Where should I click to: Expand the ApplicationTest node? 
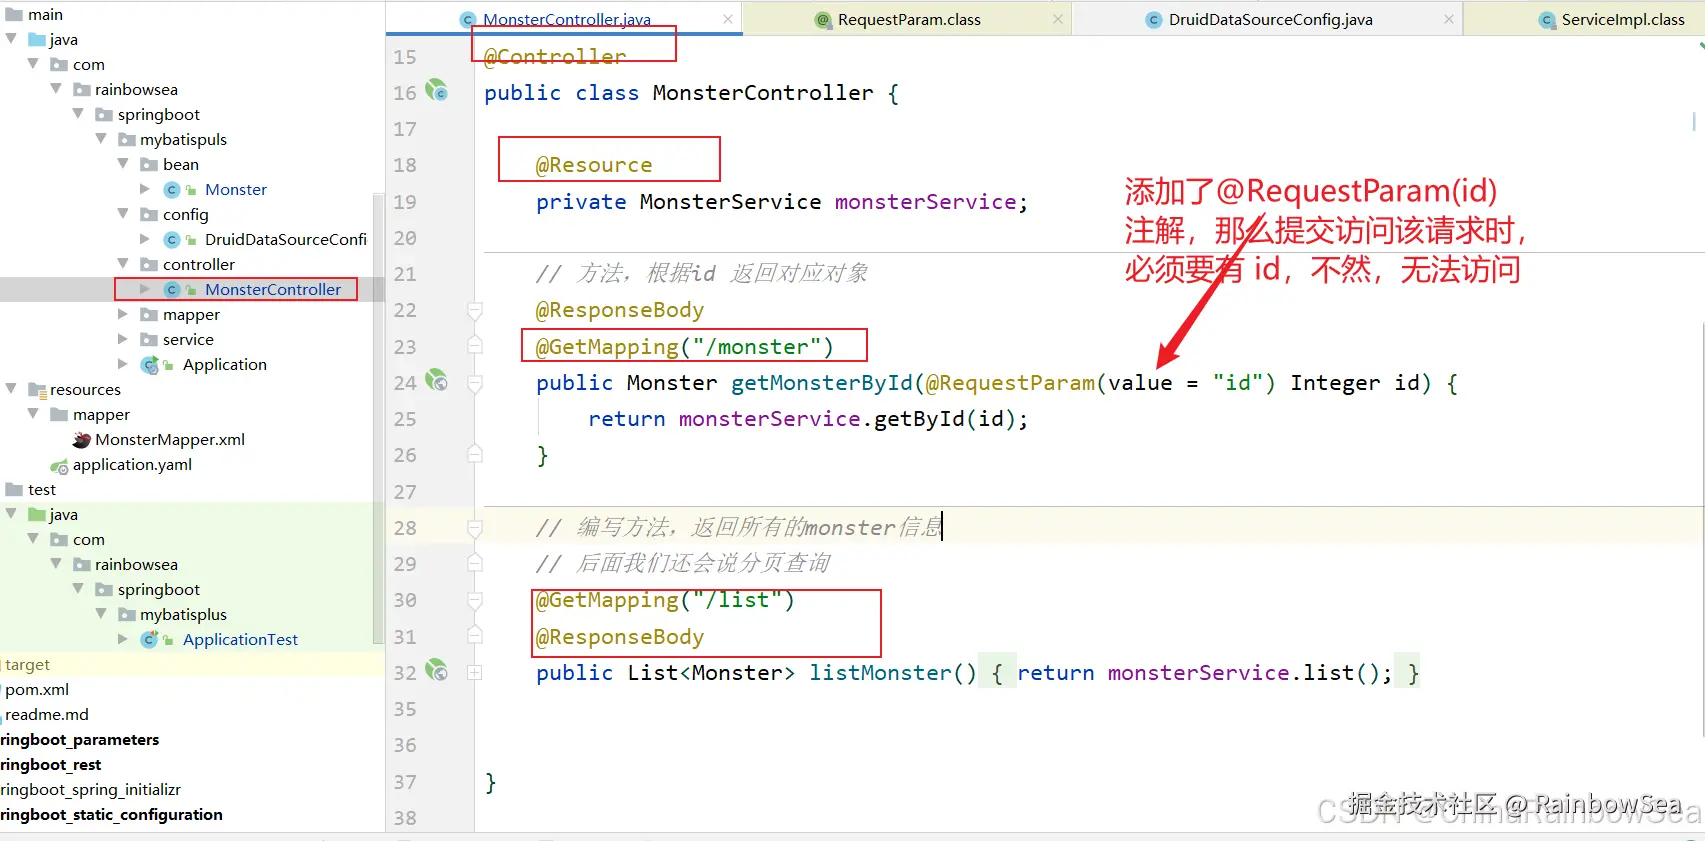pos(123,639)
